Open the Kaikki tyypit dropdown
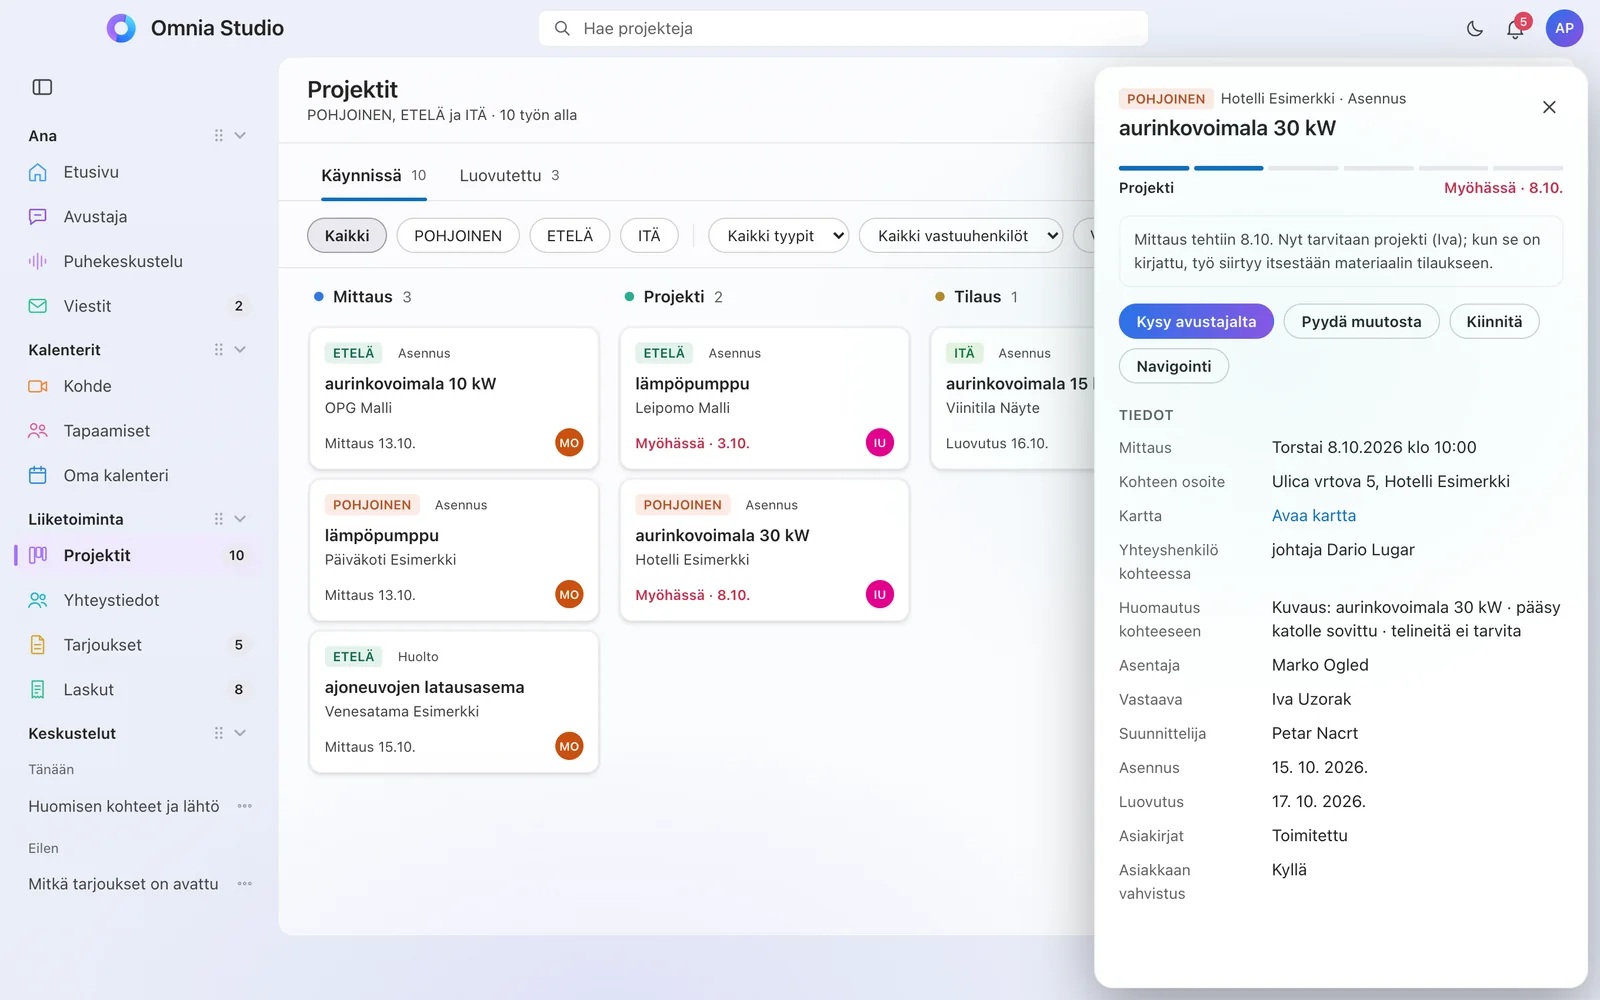 (778, 236)
